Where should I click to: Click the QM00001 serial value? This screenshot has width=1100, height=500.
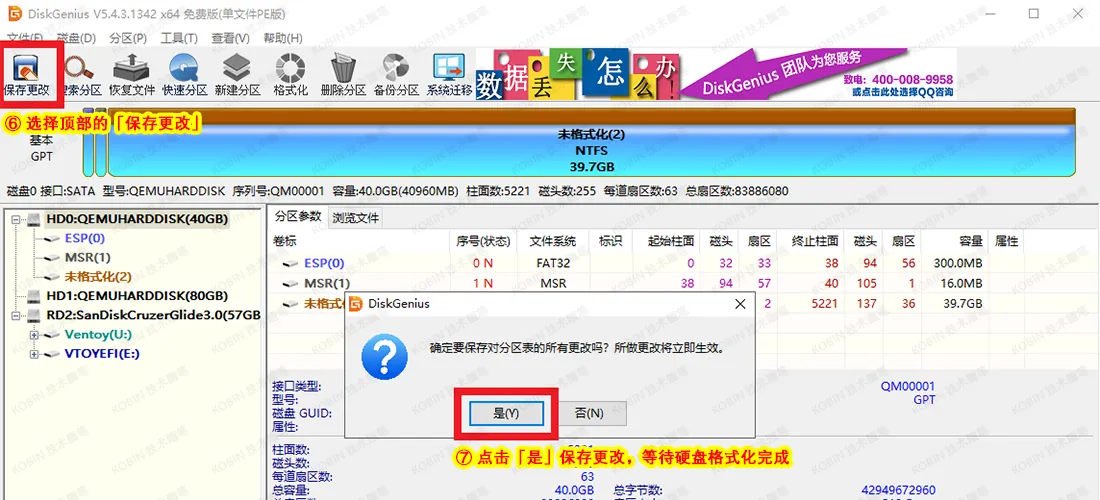(x=908, y=386)
